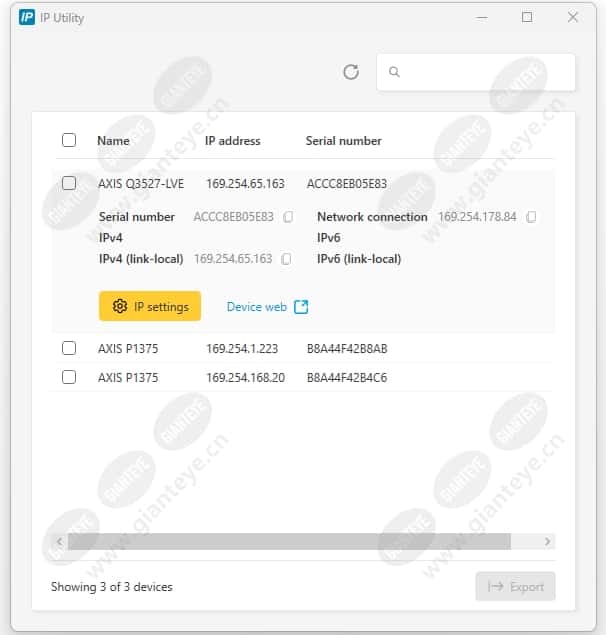Click IP address 169.254.168.20
The image size is (606, 635).
click(x=245, y=378)
